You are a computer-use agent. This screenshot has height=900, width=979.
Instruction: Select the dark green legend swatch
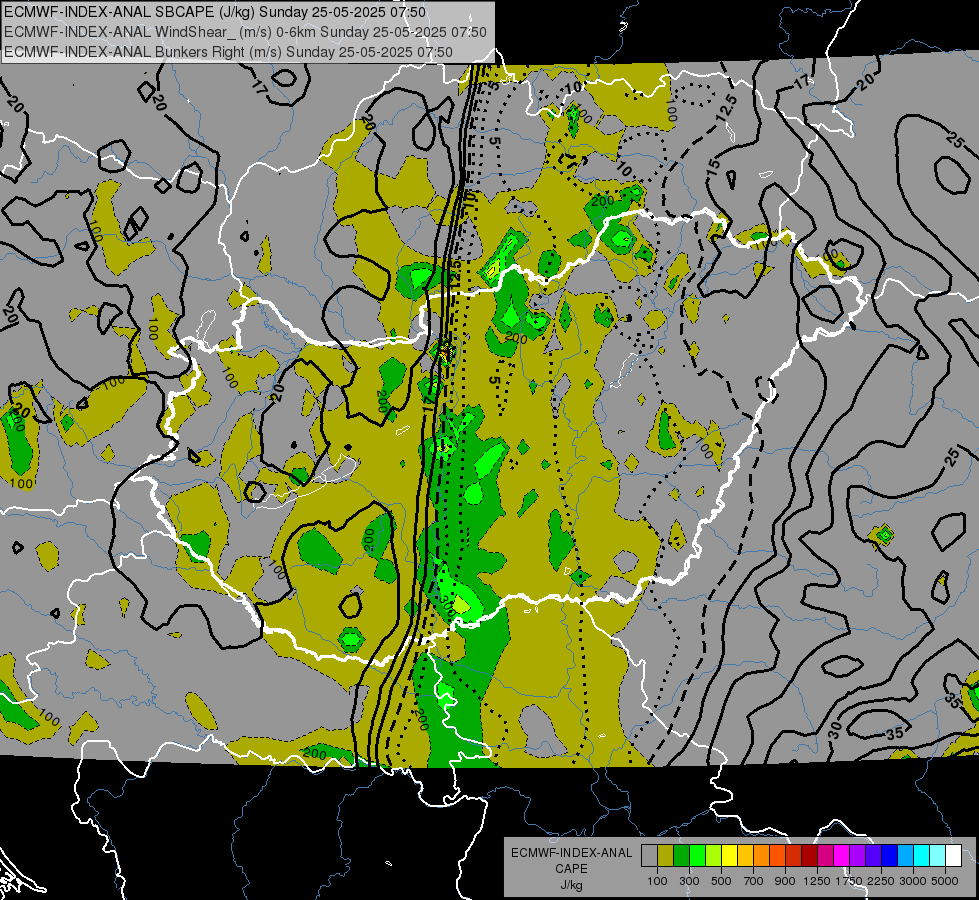[x=681, y=856]
